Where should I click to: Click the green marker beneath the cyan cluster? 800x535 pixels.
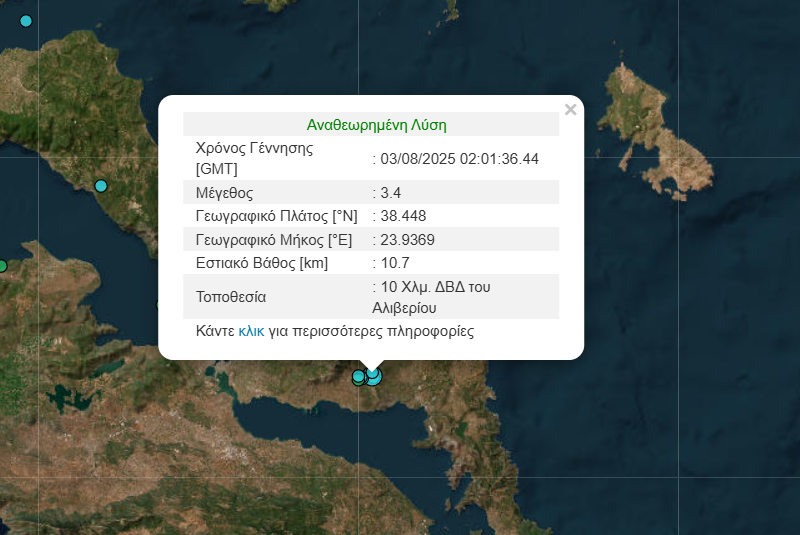358,381
